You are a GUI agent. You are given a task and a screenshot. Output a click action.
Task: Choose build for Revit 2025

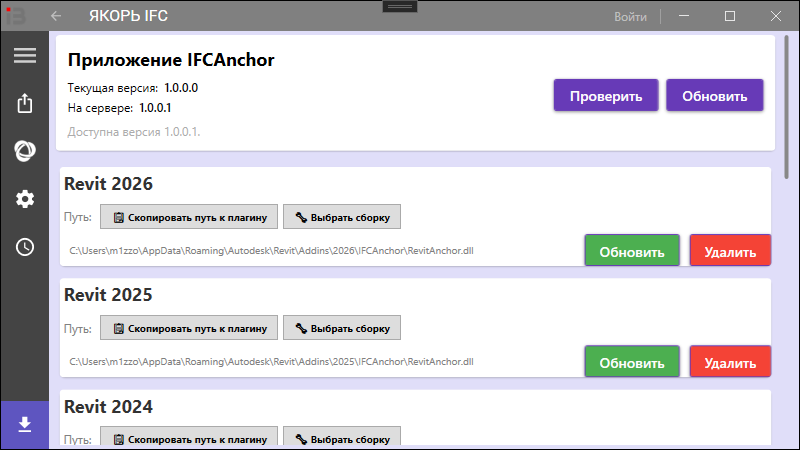(x=342, y=328)
